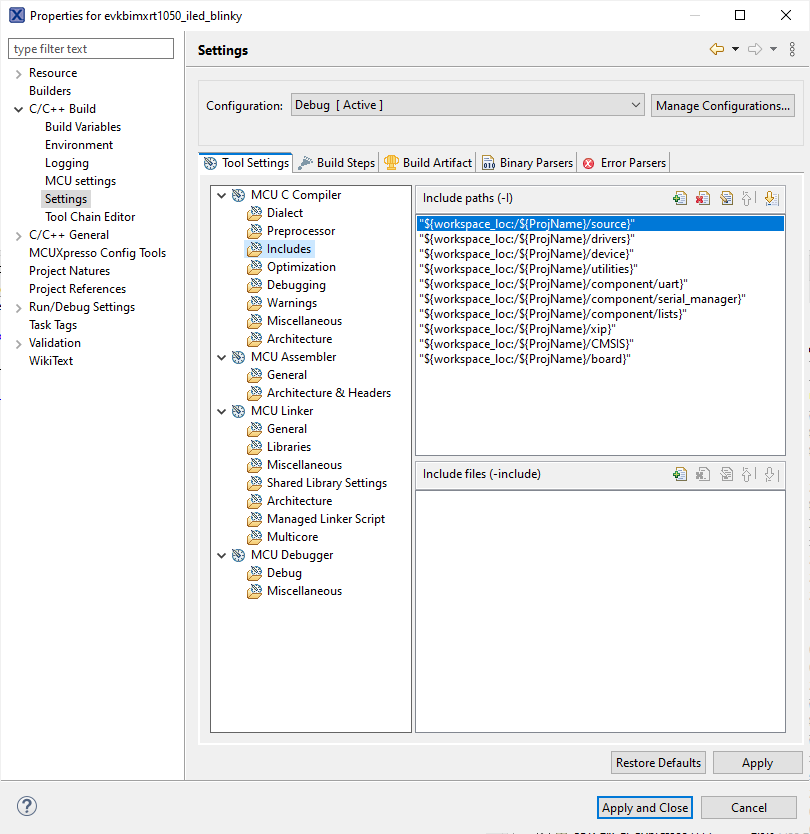Open the WikiText page
Image resolution: width=810 pixels, height=834 pixels.
click(x=51, y=361)
